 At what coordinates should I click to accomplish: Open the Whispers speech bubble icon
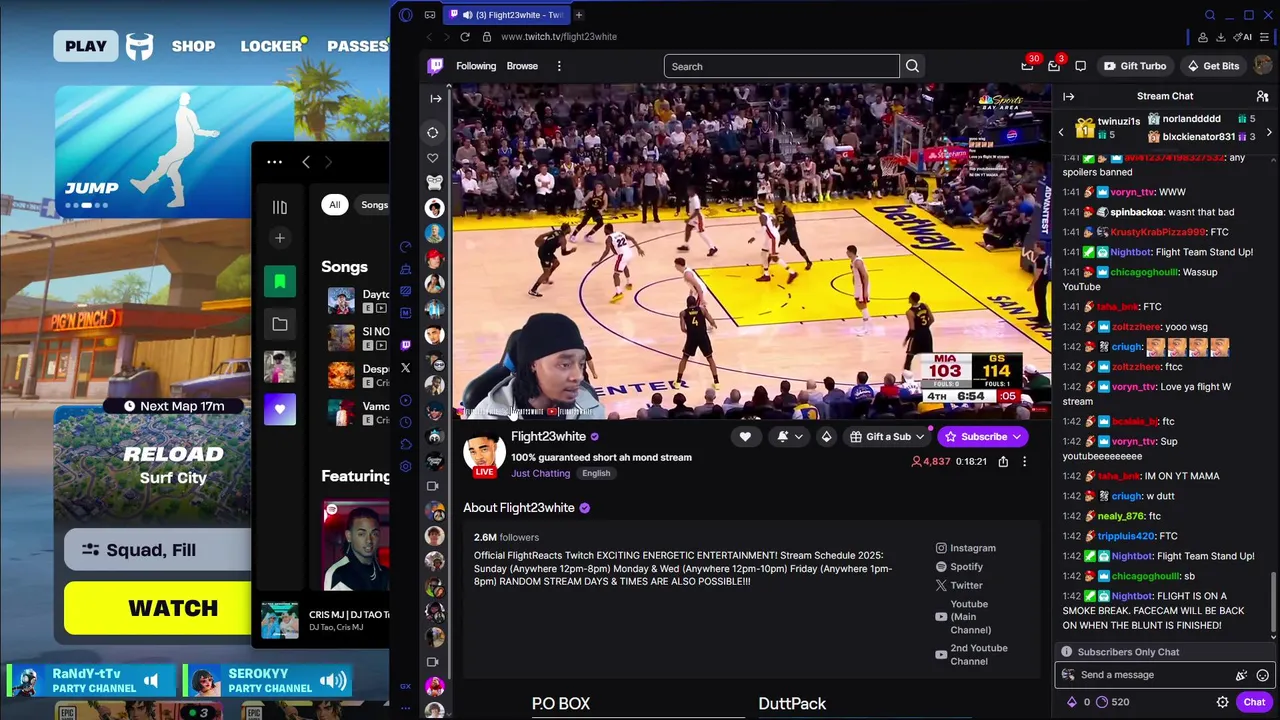tap(1080, 66)
